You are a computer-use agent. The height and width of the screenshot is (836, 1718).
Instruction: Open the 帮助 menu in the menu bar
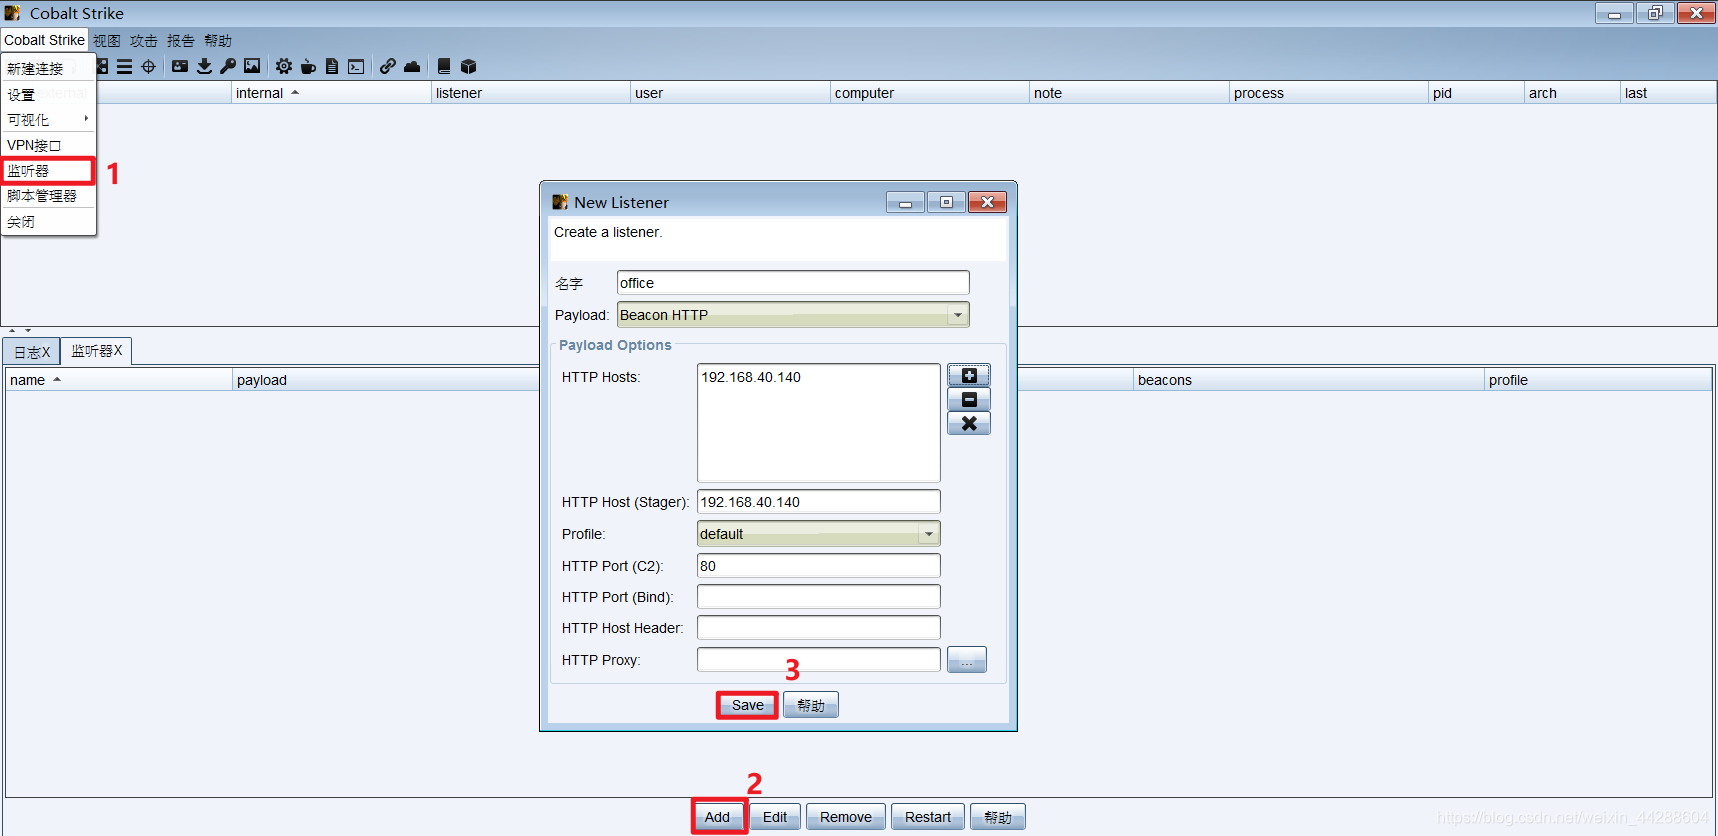click(218, 41)
